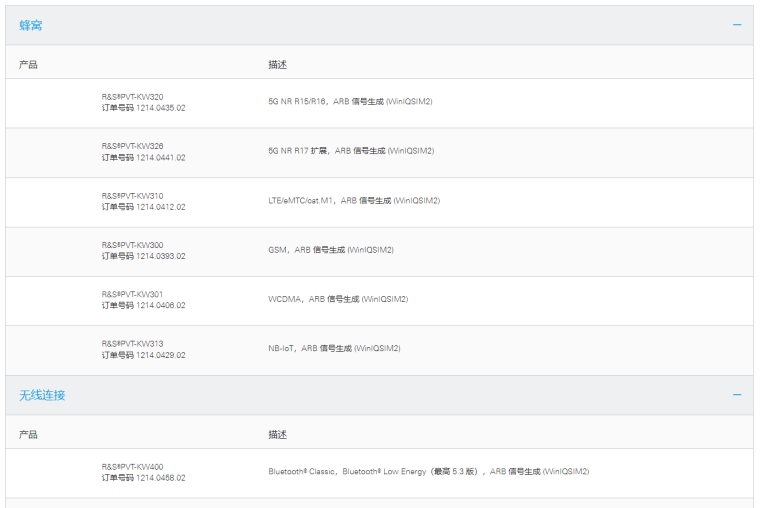
Task: Click the 产品 column header under 蜂窝
Action: (29, 64)
